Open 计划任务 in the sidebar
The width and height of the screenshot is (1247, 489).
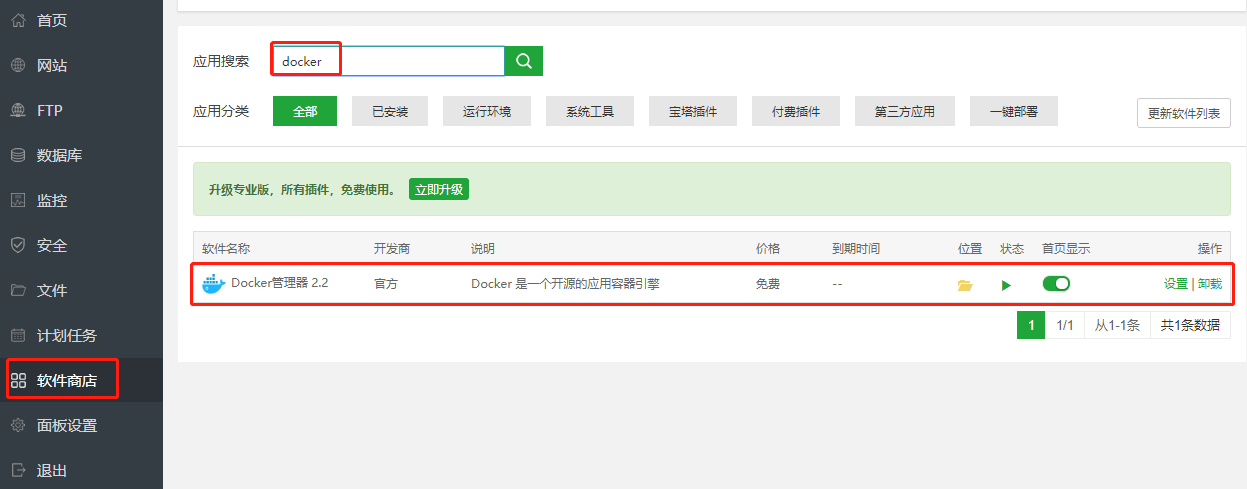[66, 335]
